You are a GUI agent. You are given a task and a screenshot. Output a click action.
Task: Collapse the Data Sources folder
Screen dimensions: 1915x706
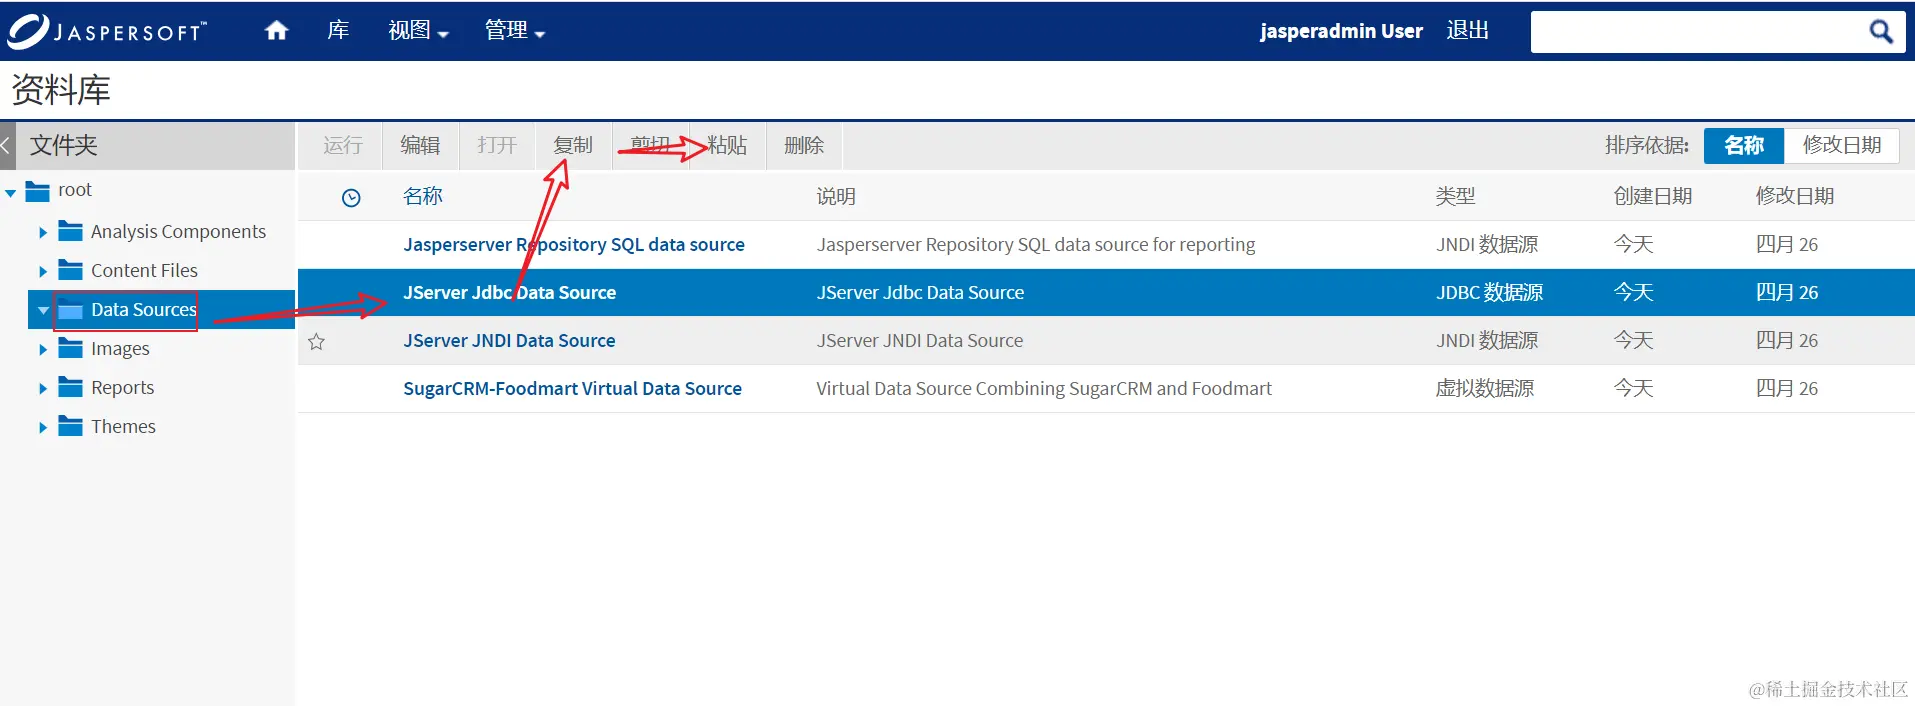click(x=43, y=311)
